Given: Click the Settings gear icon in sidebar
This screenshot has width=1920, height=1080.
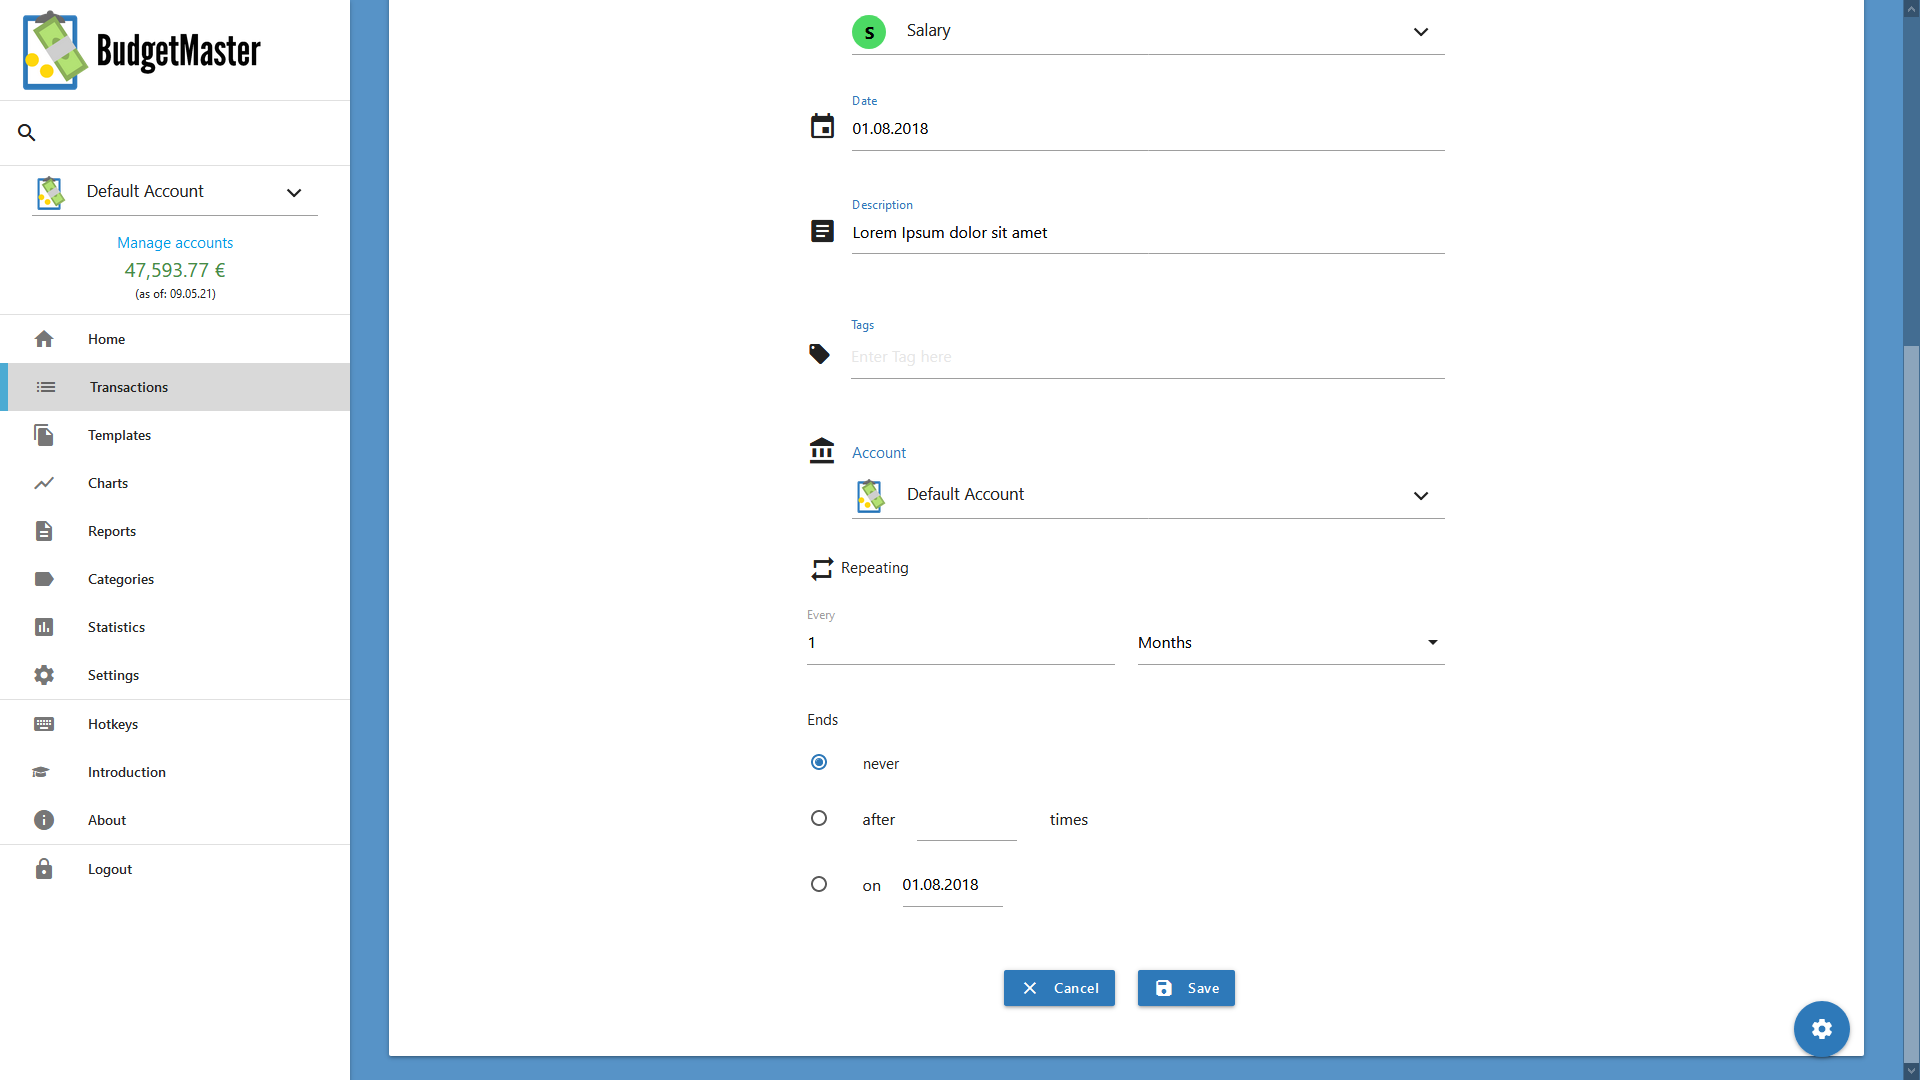Looking at the screenshot, I should click(44, 675).
